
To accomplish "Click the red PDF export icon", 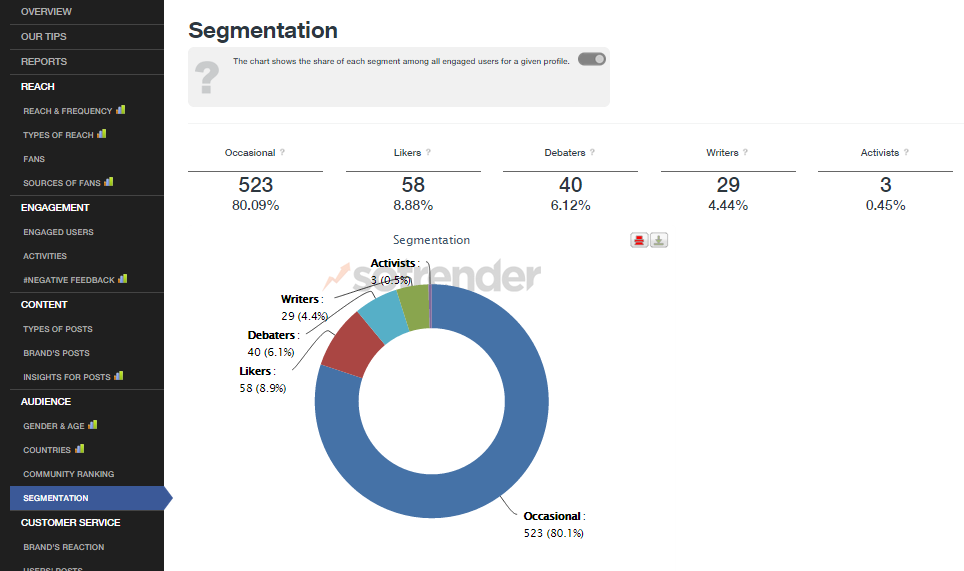I will click(x=640, y=240).
